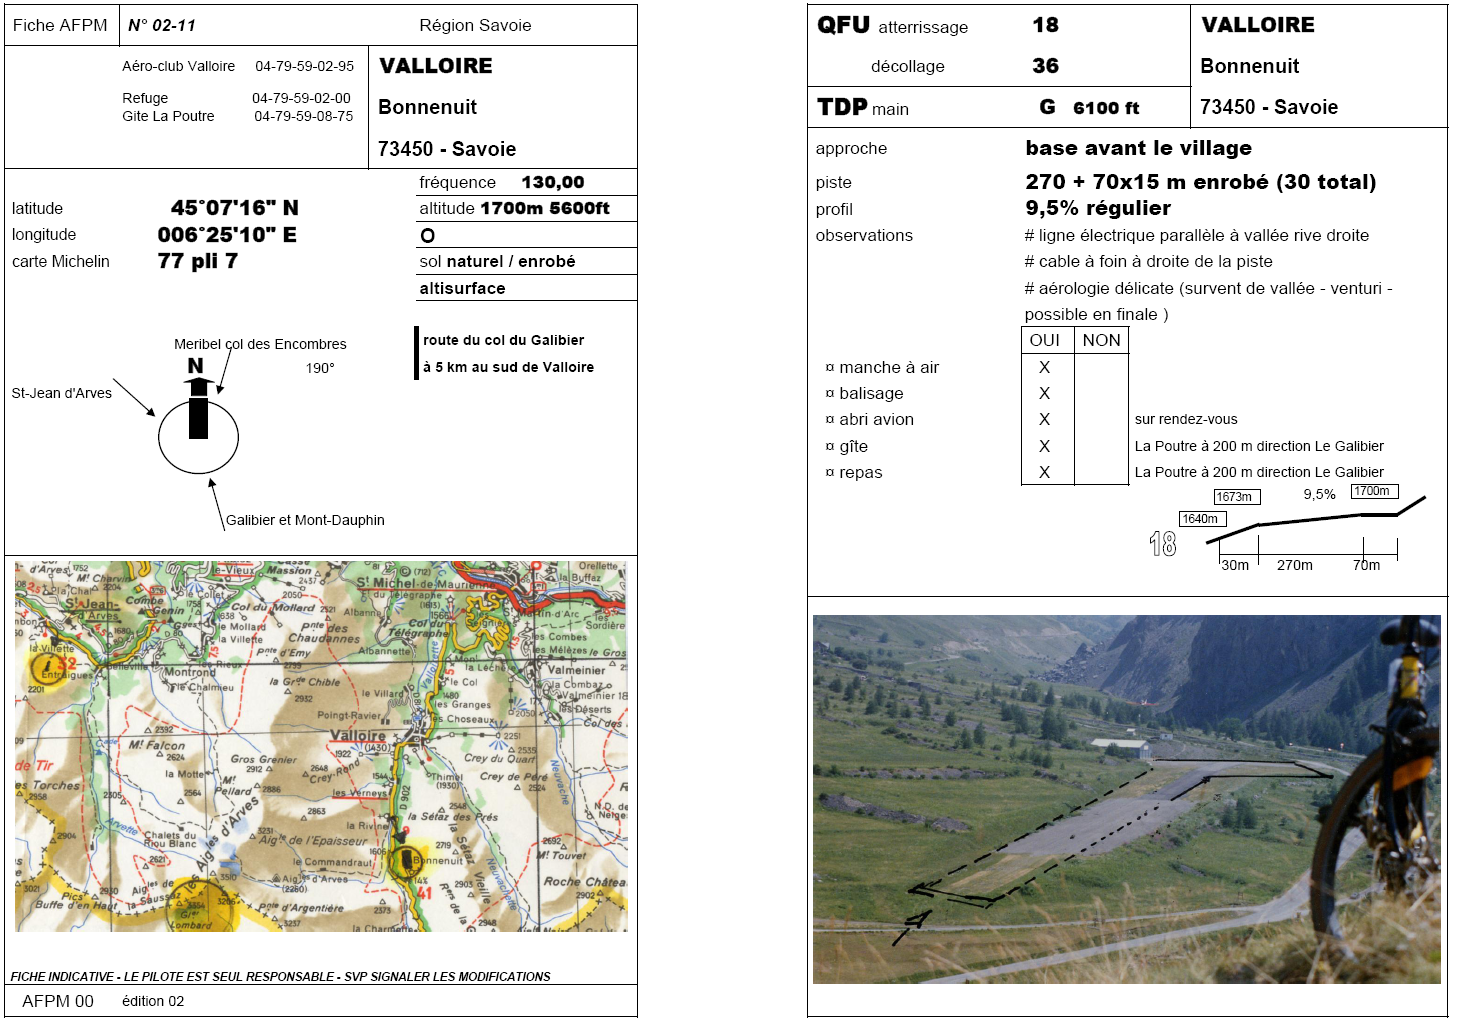Select the altitude value '1700m 5600ft'

(545, 208)
